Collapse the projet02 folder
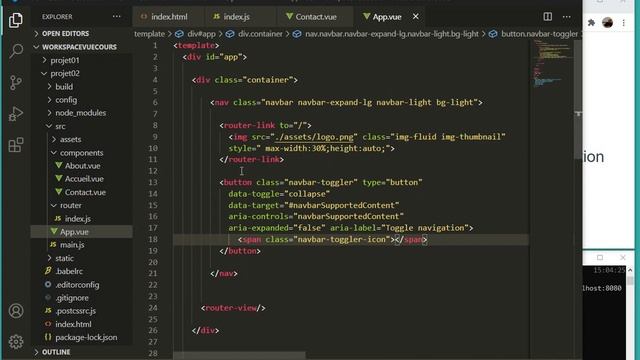 65,73
